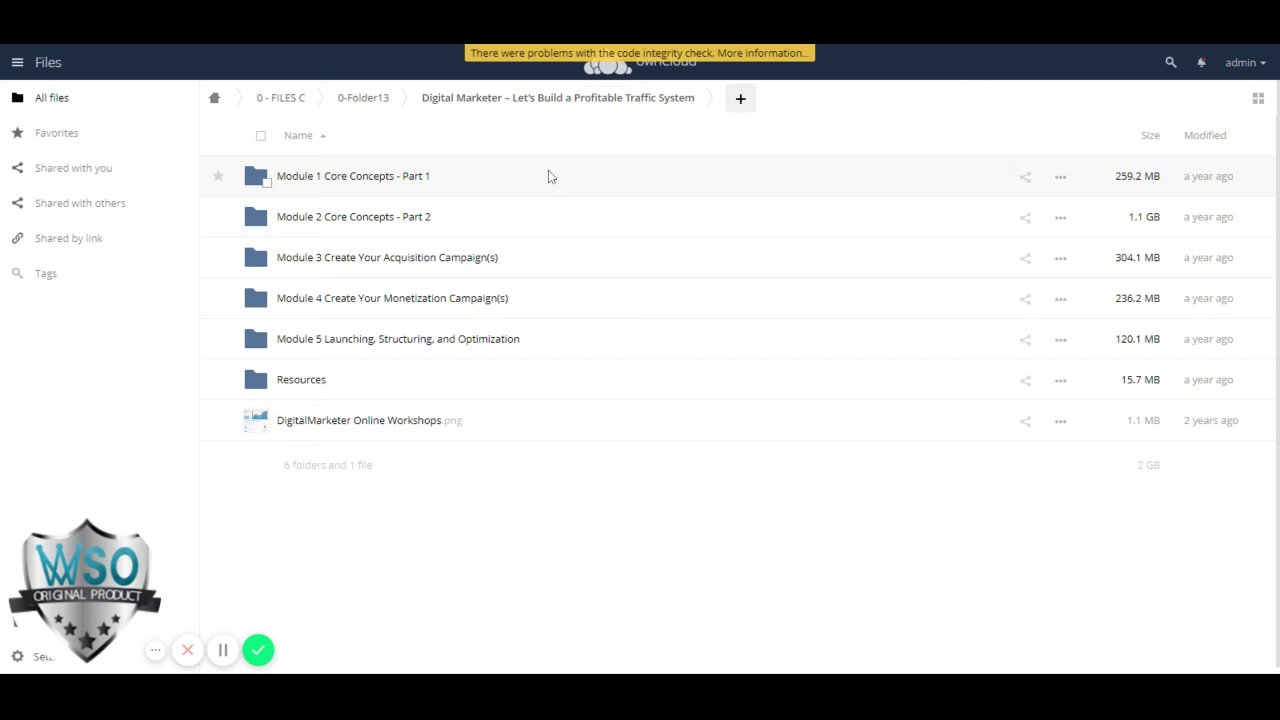Image resolution: width=1280 pixels, height=720 pixels.
Task: Sort files by Modified column
Action: [x=1205, y=135]
